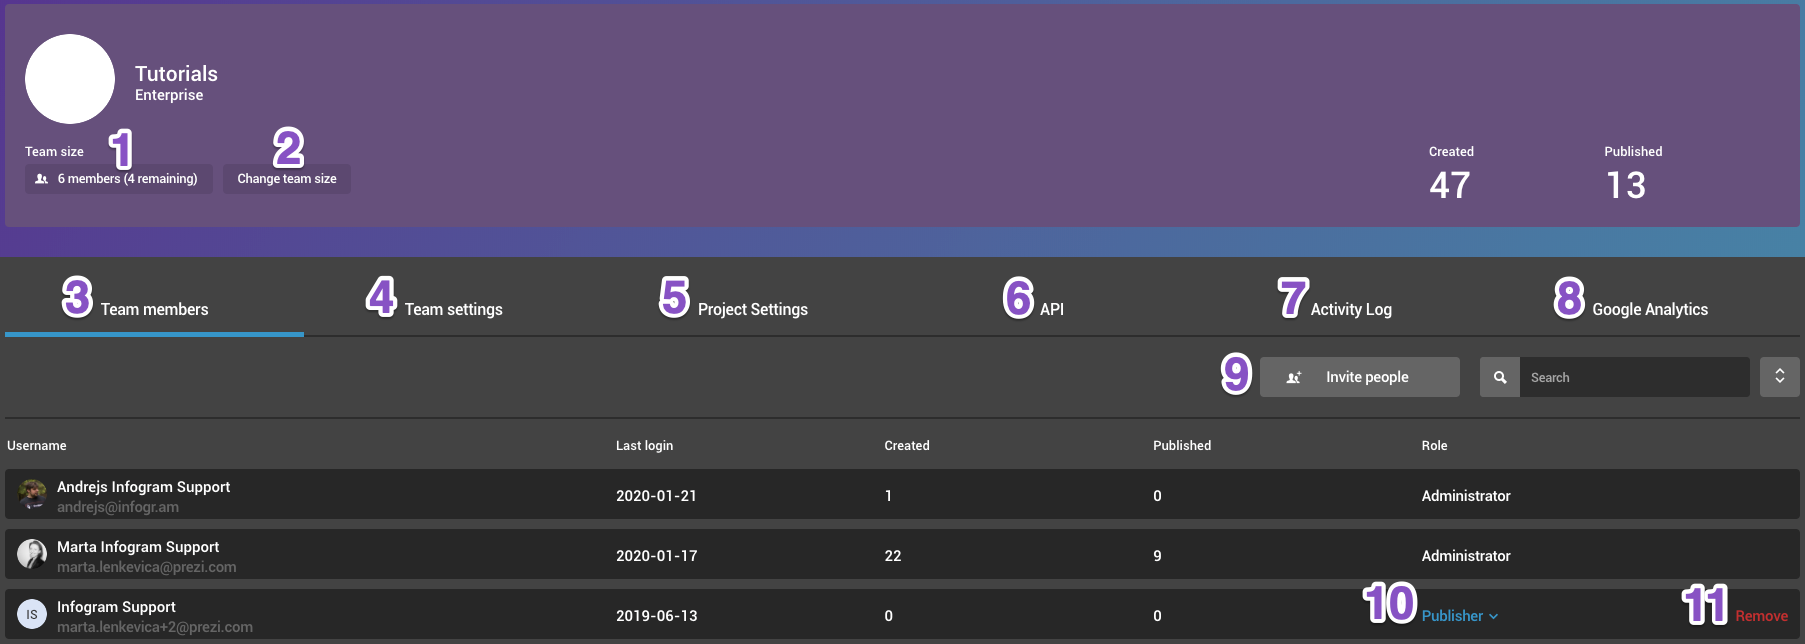Click the Username column header
The image size is (1805, 644).
(37, 446)
